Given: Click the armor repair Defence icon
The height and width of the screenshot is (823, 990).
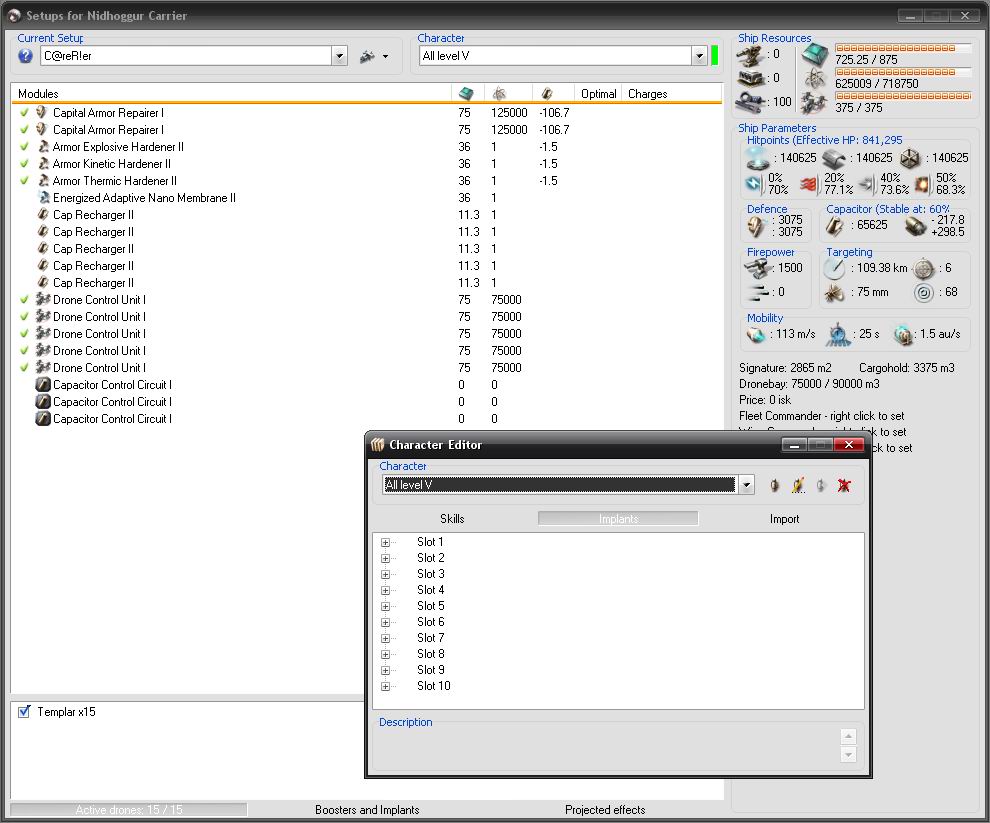Looking at the screenshot, I should 756,226.
